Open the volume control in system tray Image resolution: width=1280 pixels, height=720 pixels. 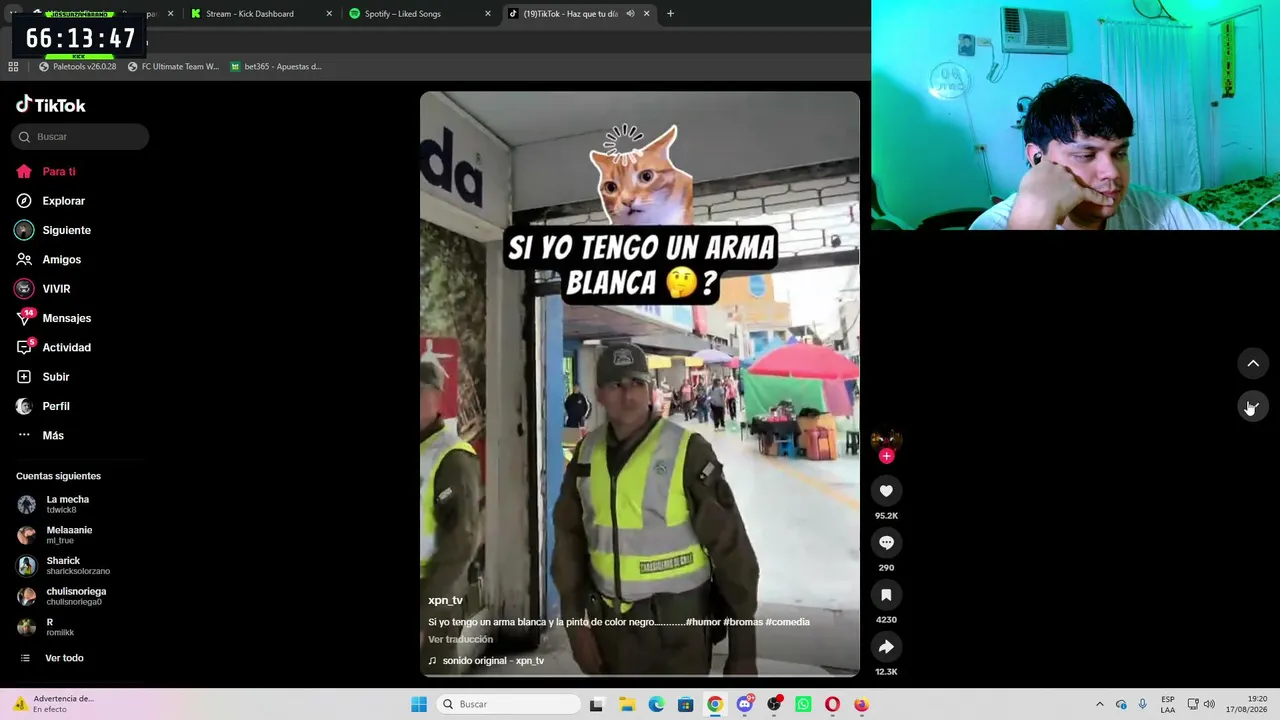[1209, 704]
